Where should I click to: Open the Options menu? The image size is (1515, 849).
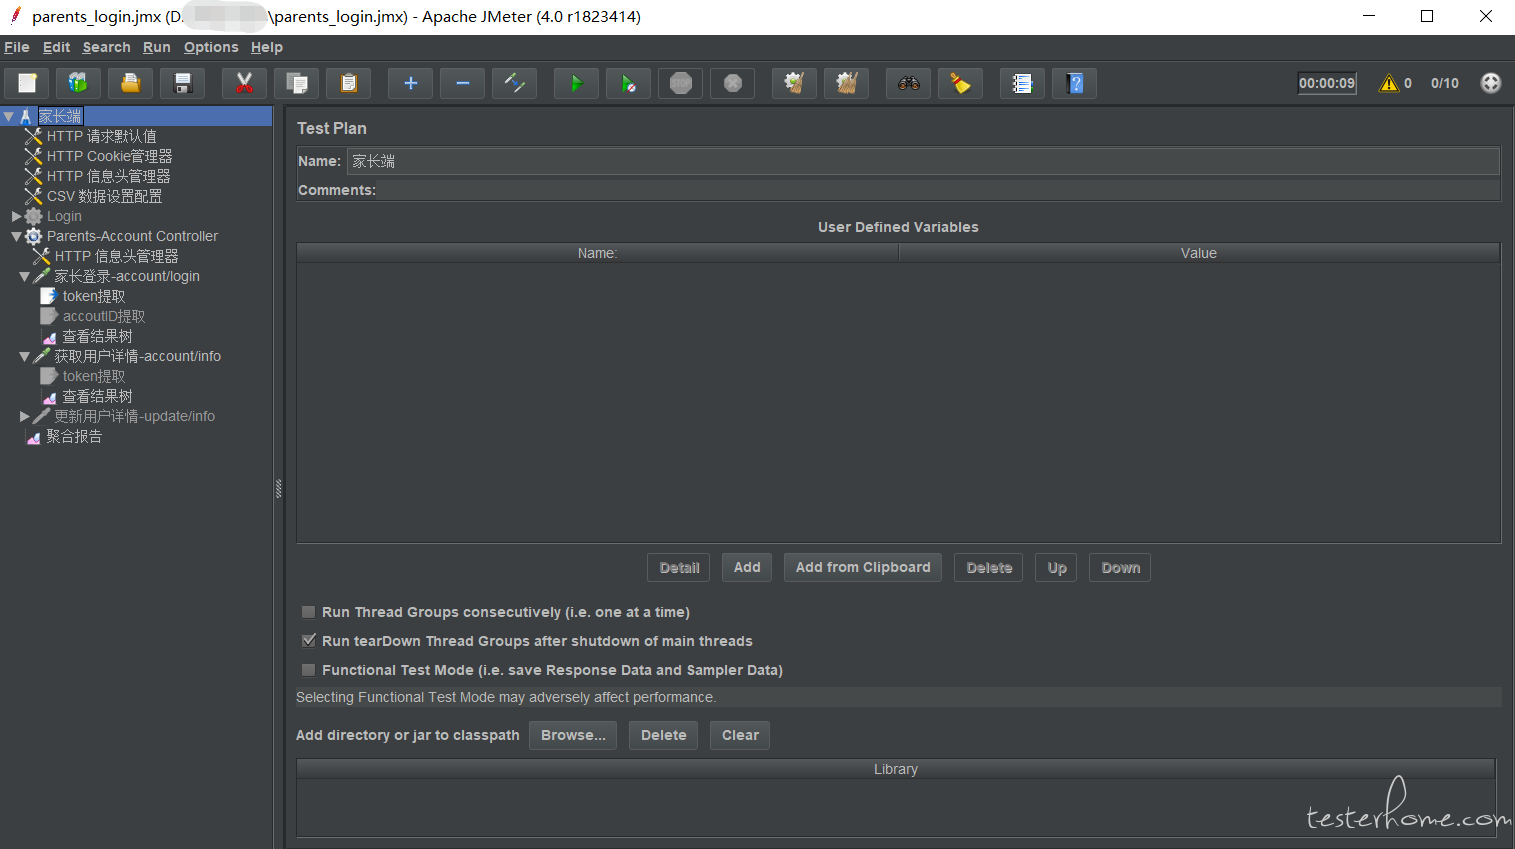[211, 47]
